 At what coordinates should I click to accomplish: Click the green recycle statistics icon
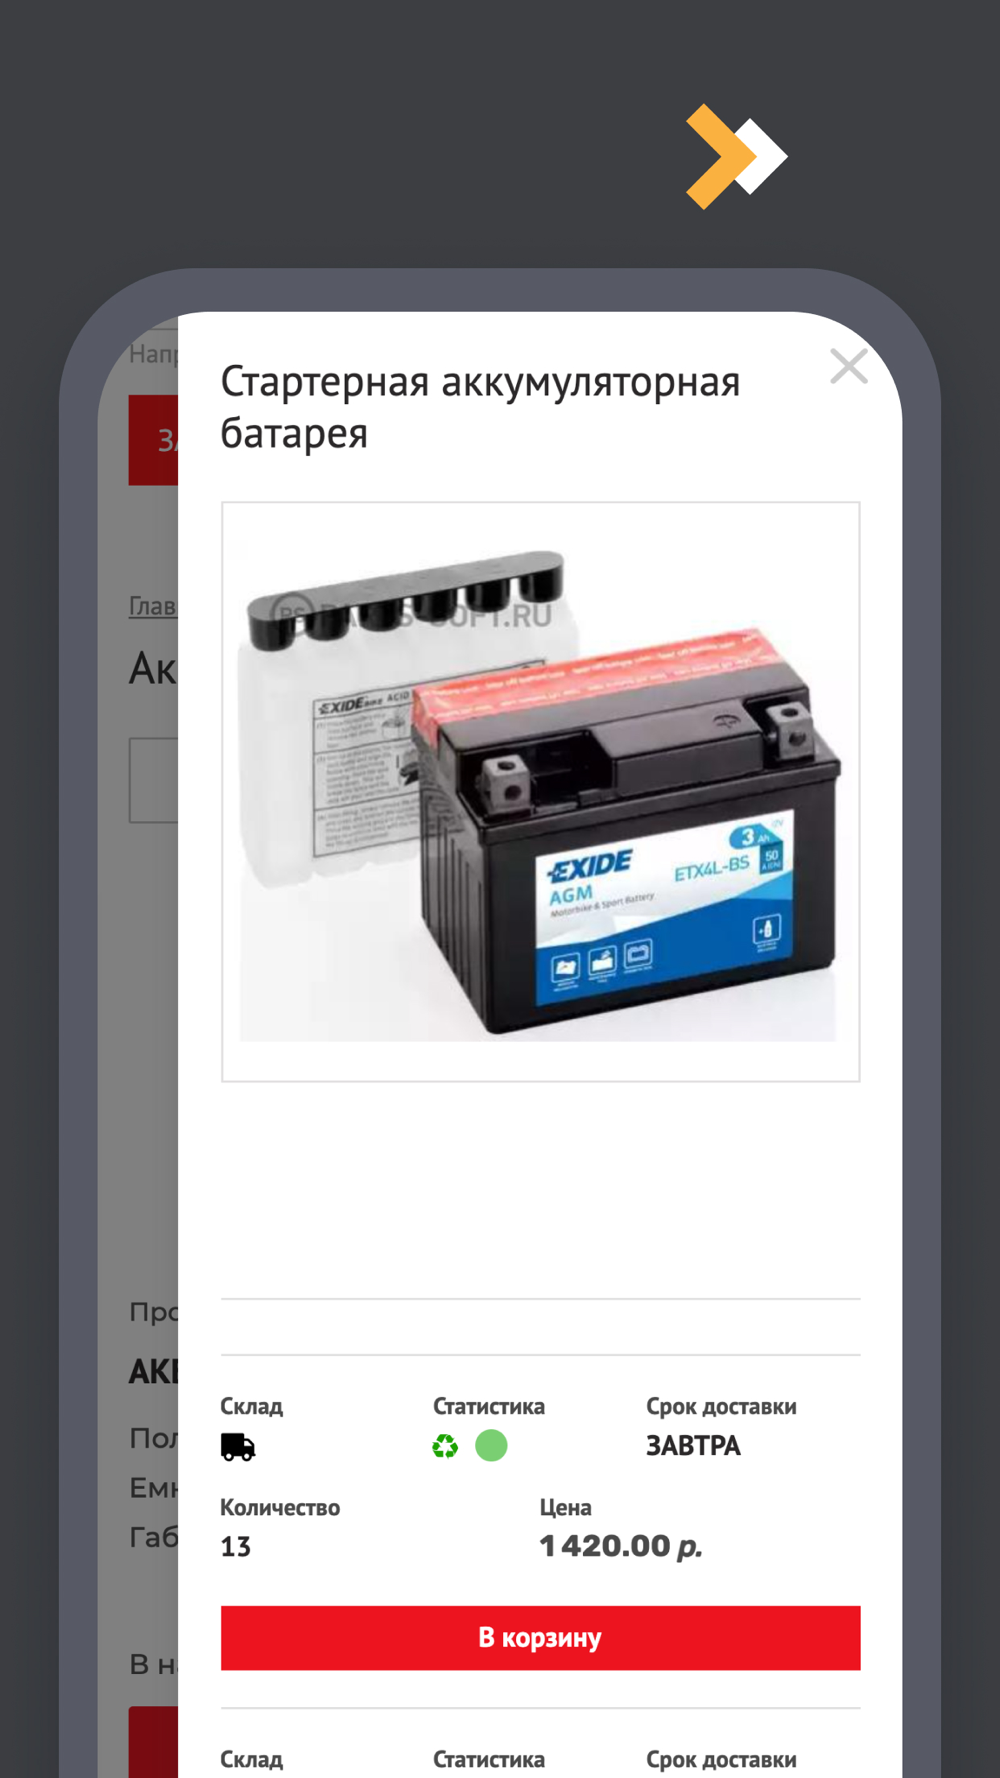[x=445, y=1446]
